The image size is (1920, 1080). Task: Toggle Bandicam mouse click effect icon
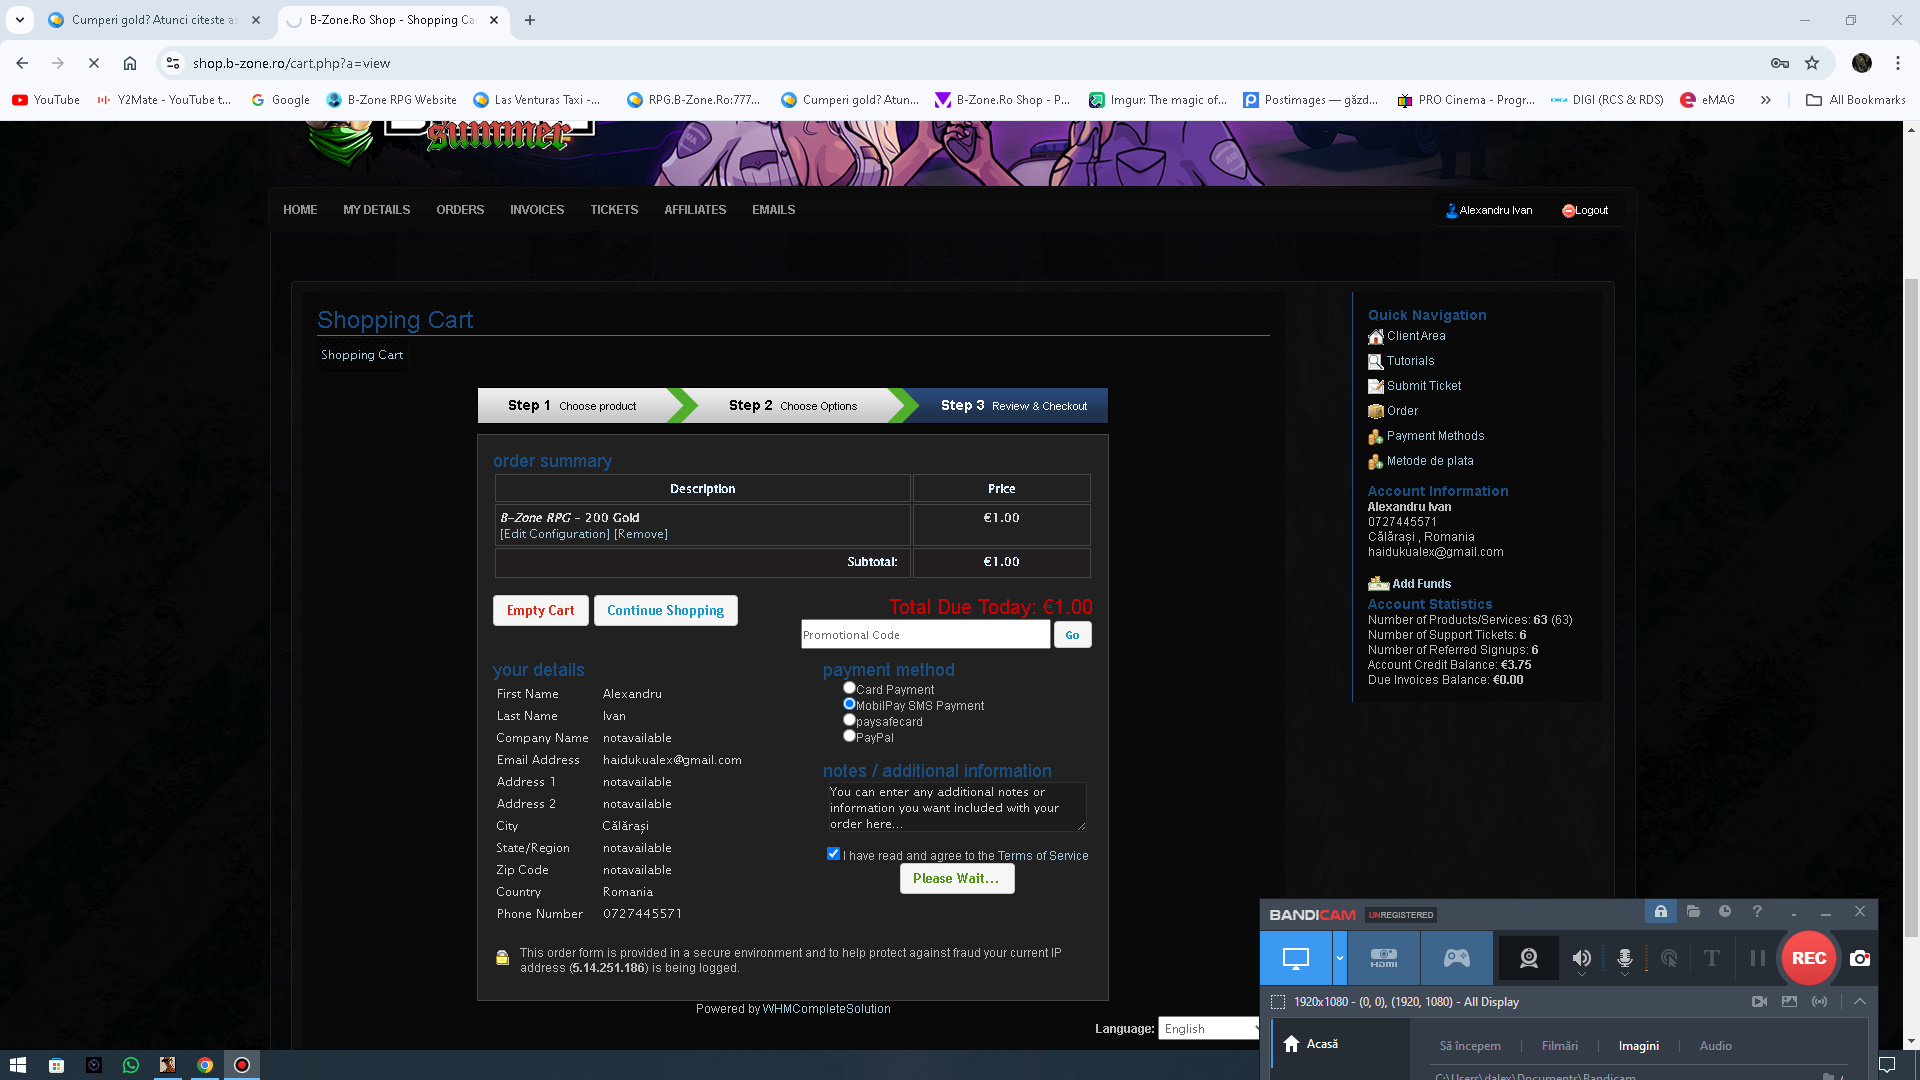[1668, 958]
